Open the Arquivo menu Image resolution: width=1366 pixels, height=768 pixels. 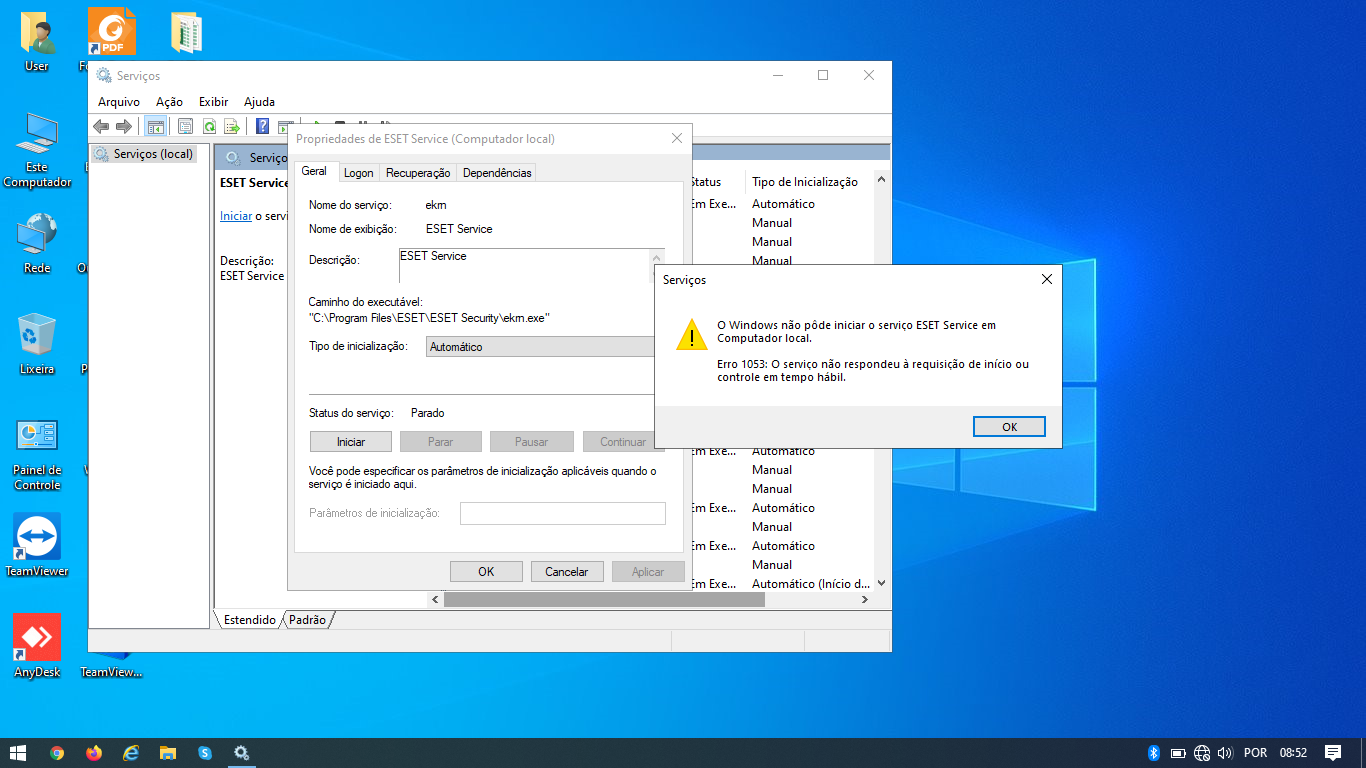[119, 102]
